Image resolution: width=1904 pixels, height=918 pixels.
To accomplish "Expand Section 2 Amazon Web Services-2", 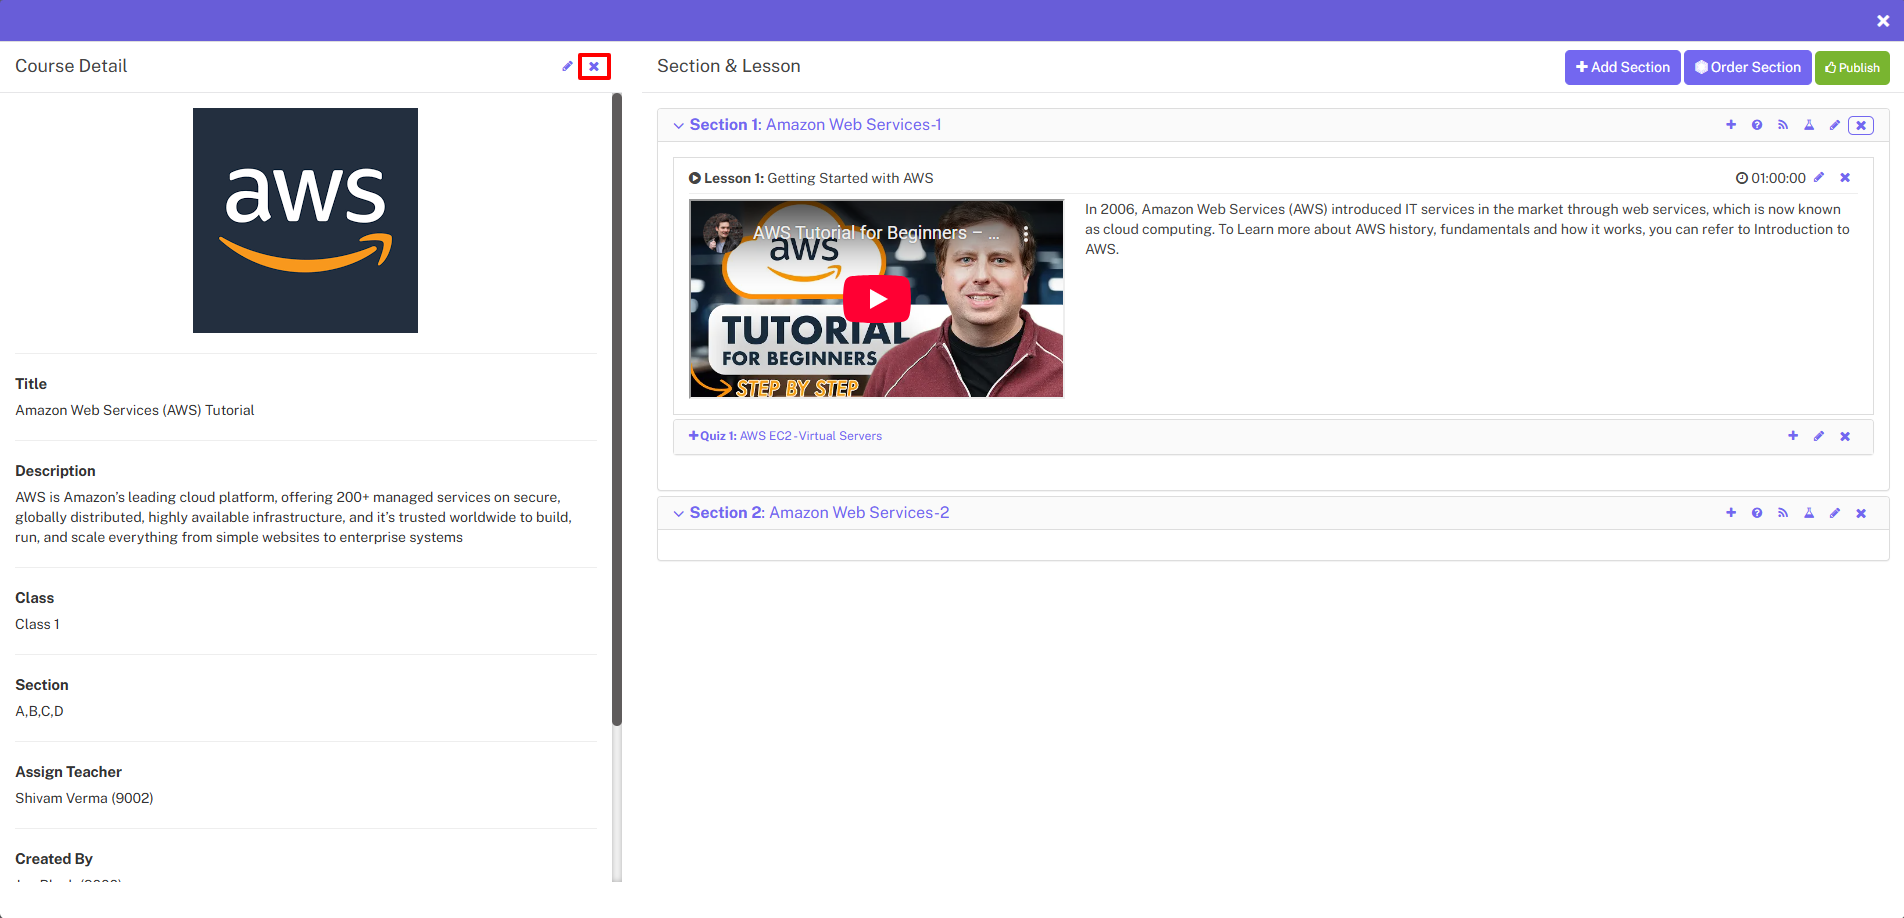I will pyautogui.click(x=679, y=512).
